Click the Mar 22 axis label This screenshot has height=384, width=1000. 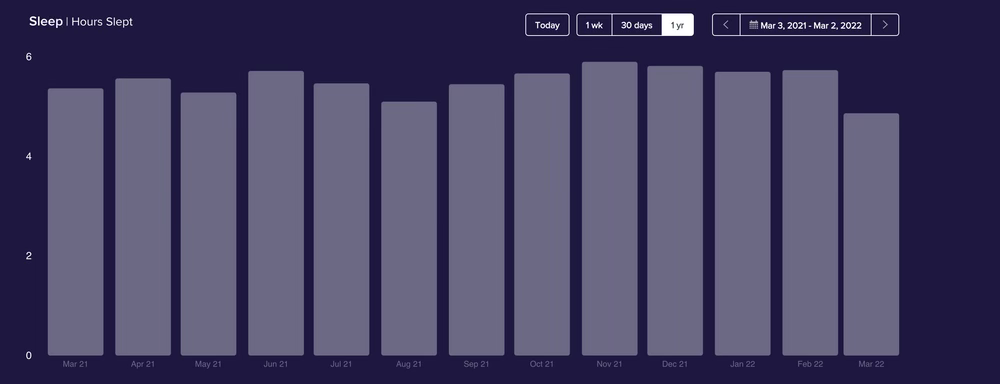click(871, 364)
